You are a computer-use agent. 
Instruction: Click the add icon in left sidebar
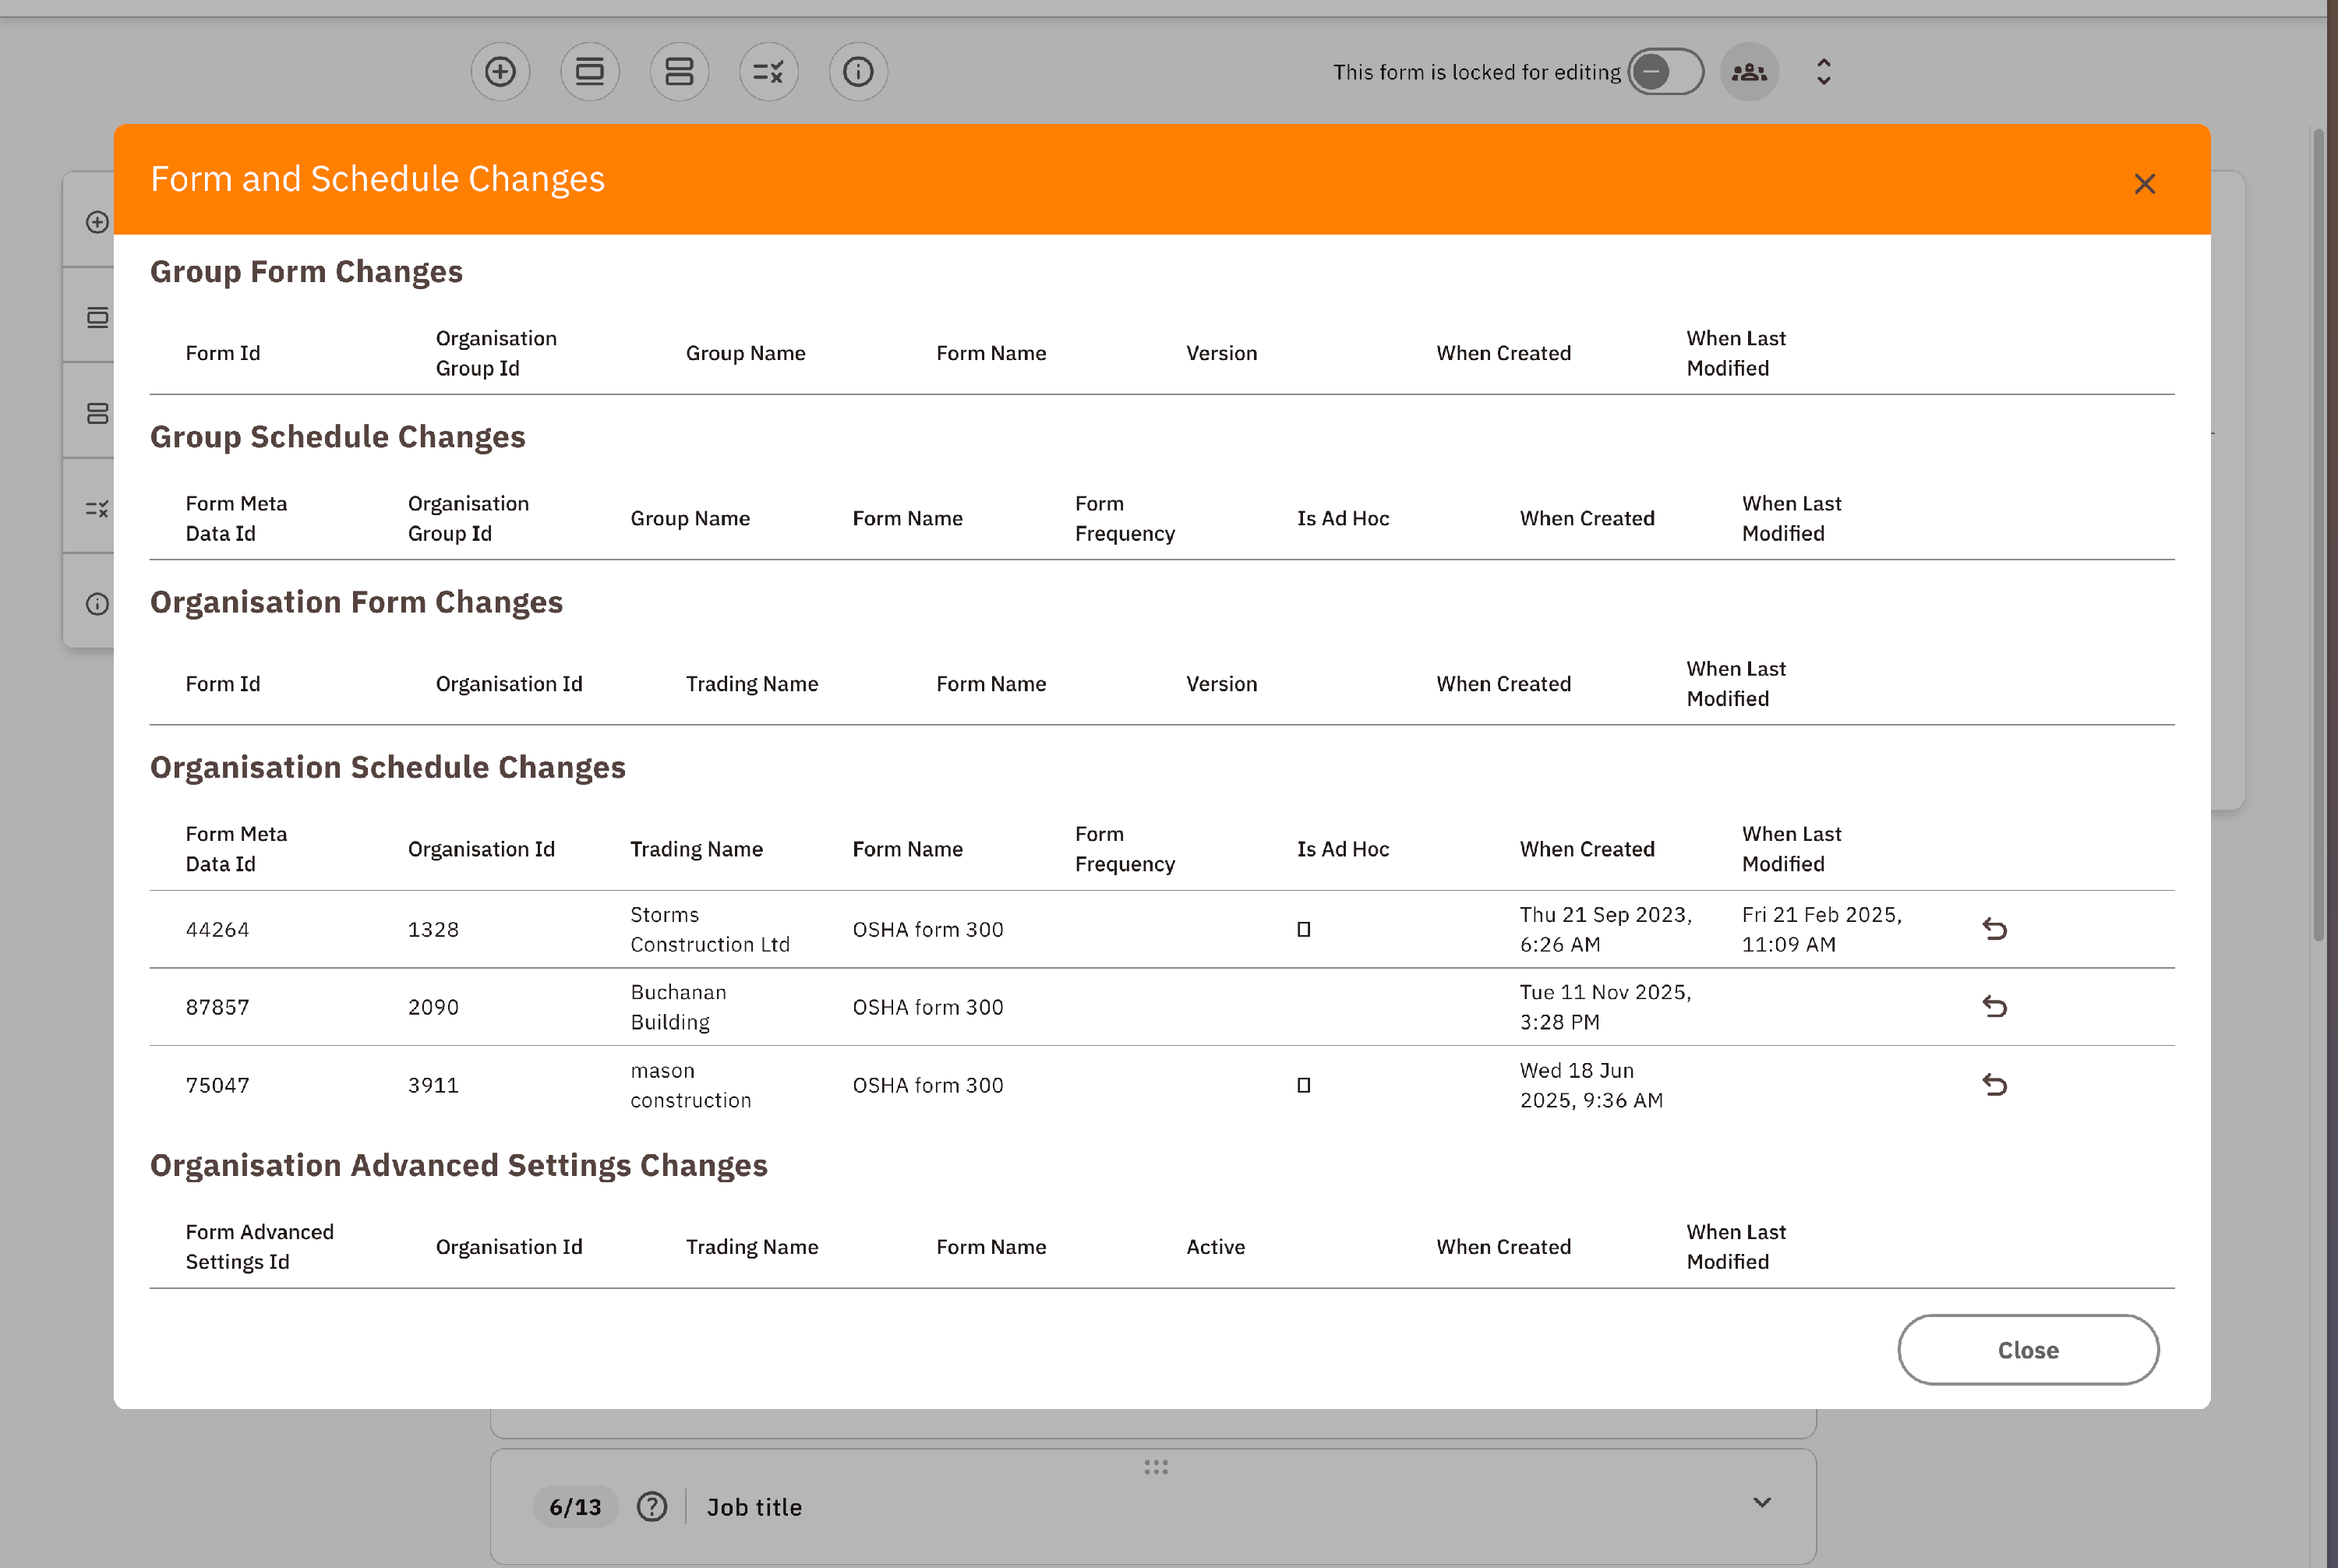(x=97, y=222)
